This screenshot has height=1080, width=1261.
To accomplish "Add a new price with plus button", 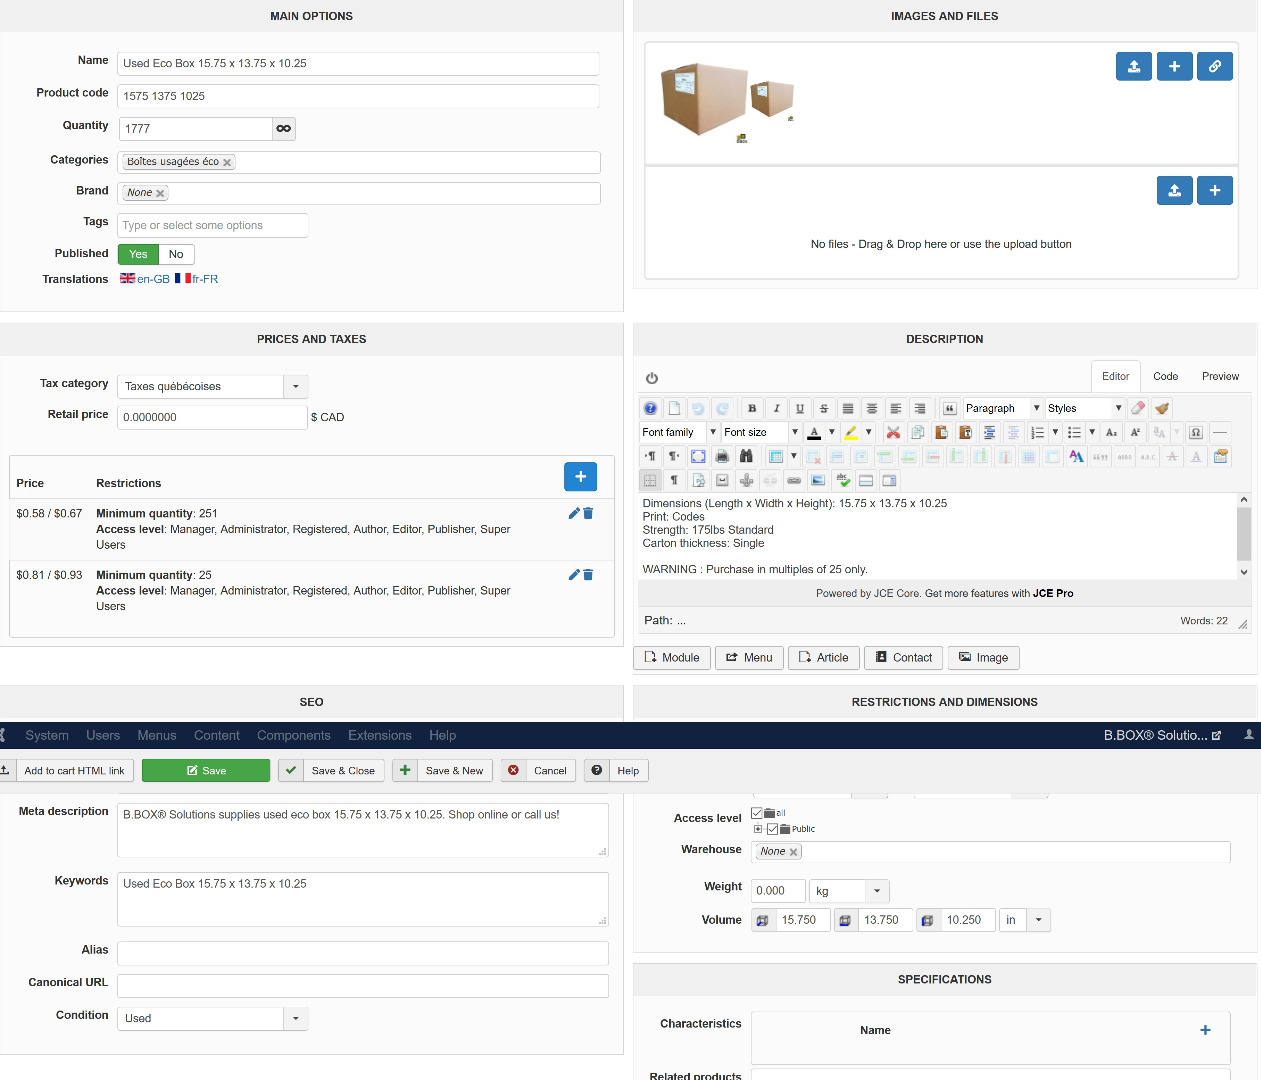I will (581, 477).
